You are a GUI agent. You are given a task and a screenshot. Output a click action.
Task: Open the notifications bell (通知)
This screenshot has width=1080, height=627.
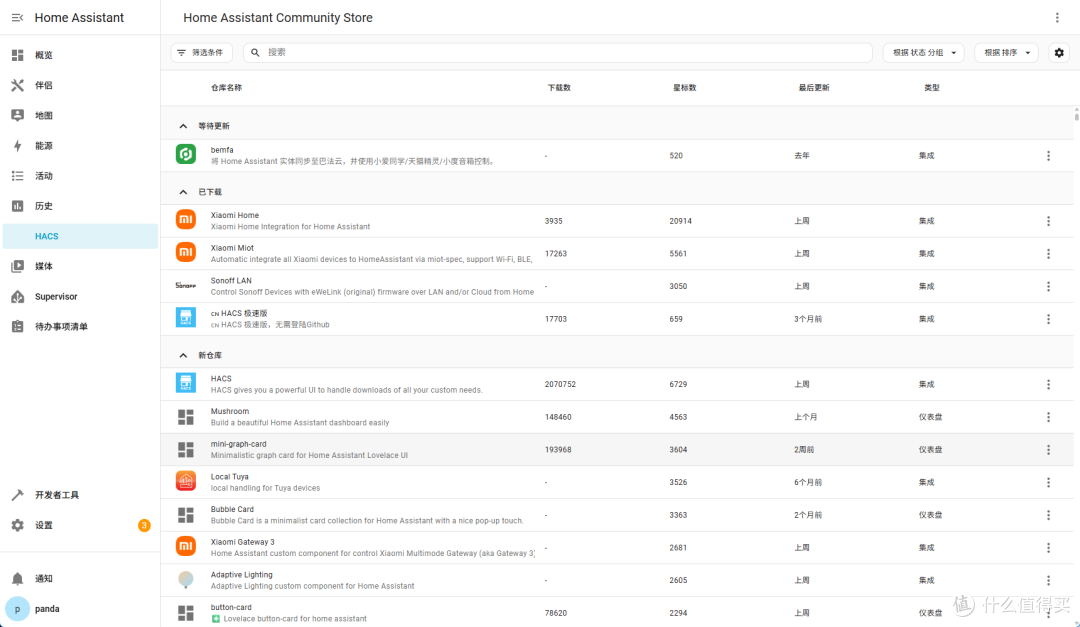click(x=17, y=579)
